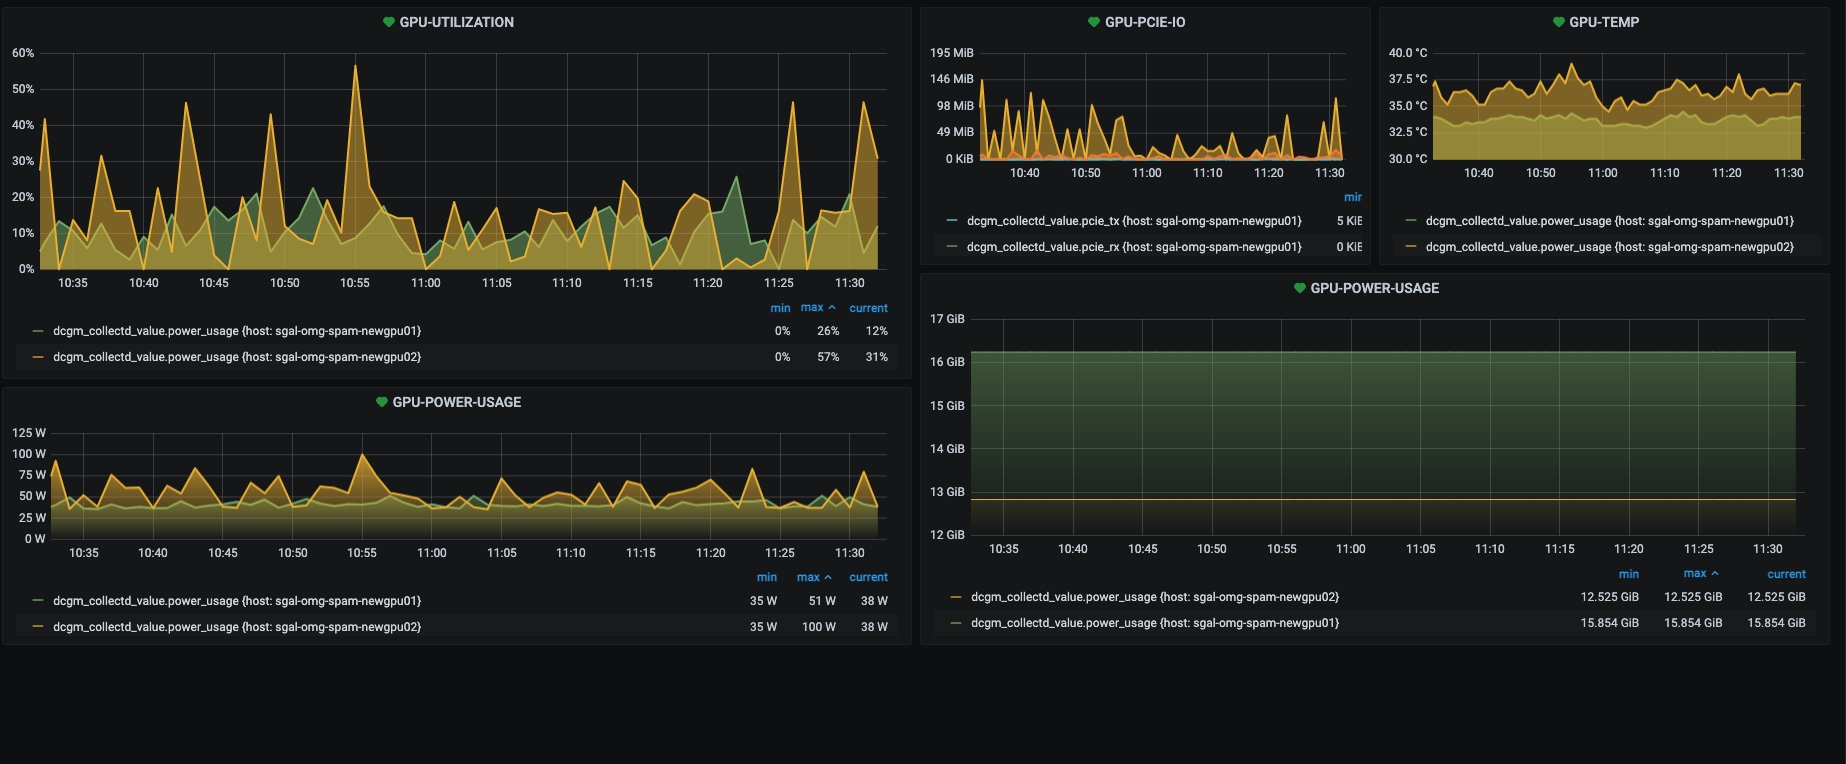Click heart icon of the watts GPU-POWER-USAGE panel
This screenshot has width=1846, height=764.
click(382, 402)
